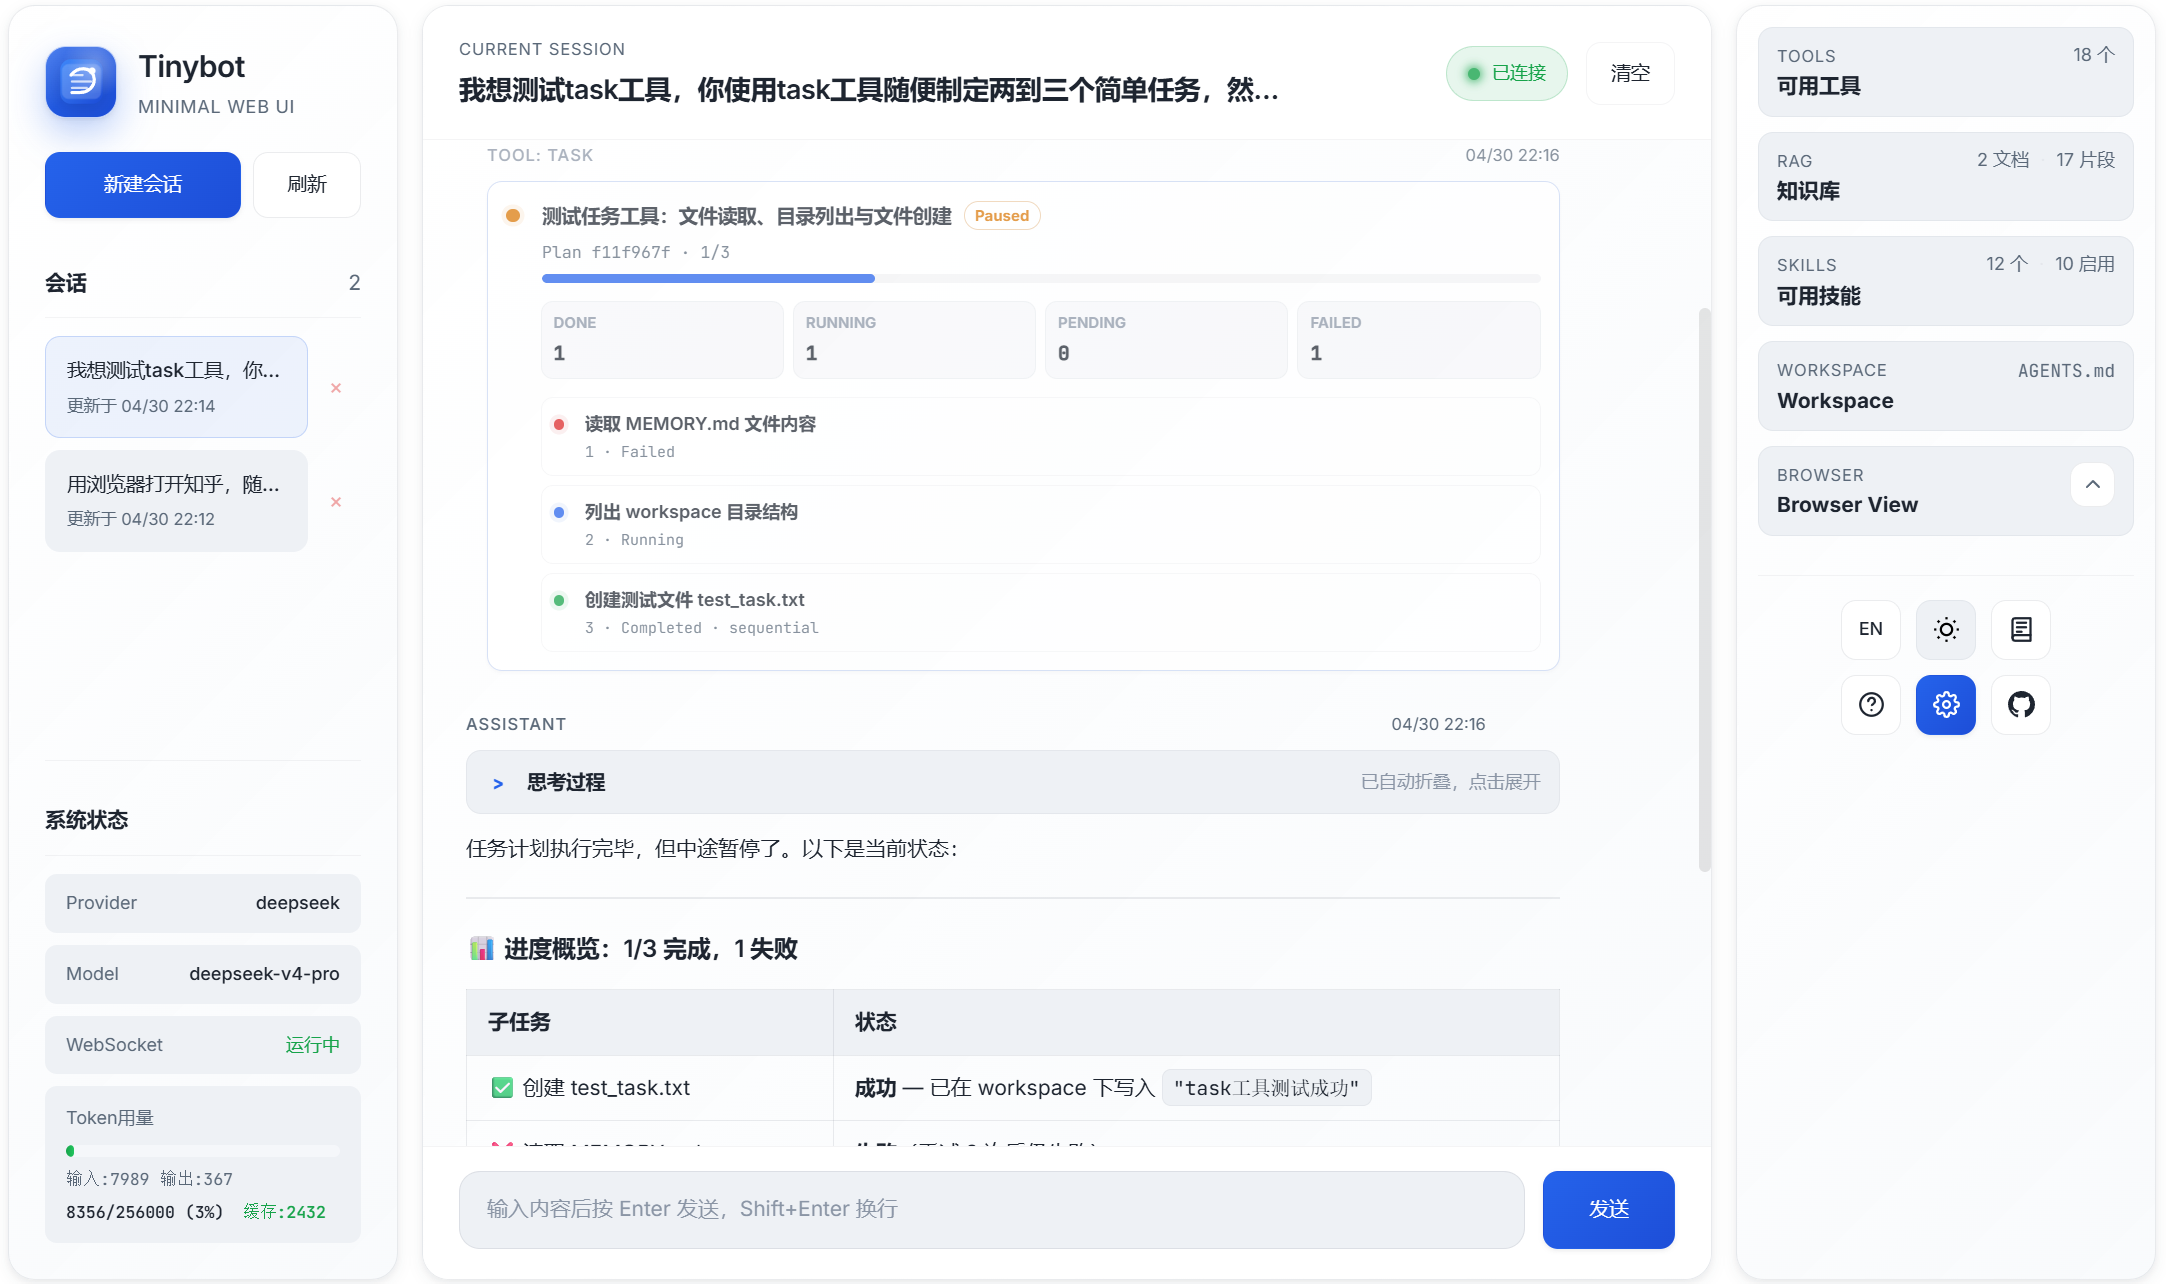Viewport: 2166px width, 1284px height.
Task: Click the blue Running dot on workspace task
Action: tap(559, 512)
